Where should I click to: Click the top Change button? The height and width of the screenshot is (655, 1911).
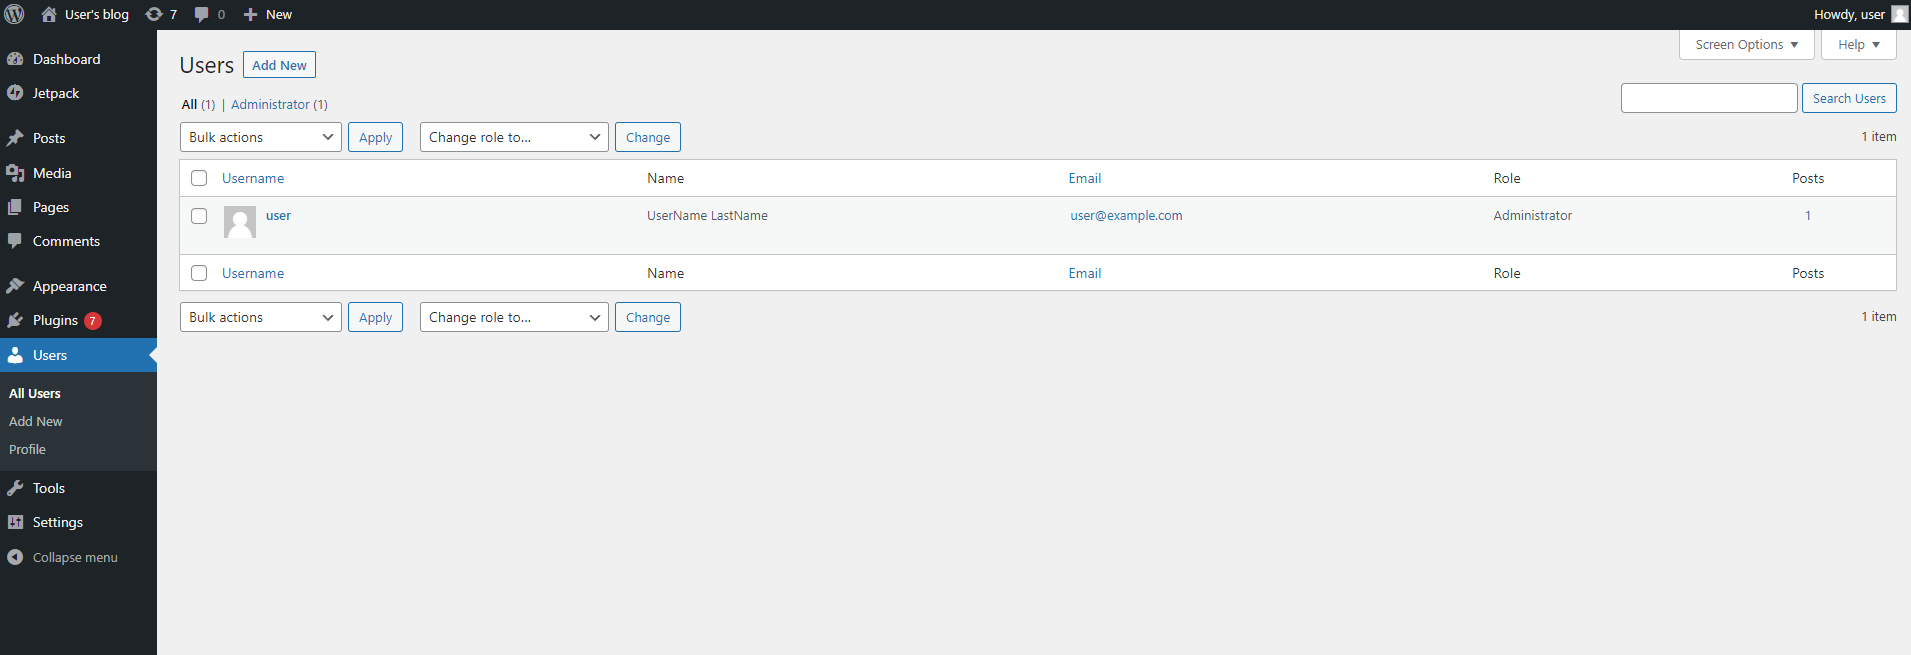(648, 137)
